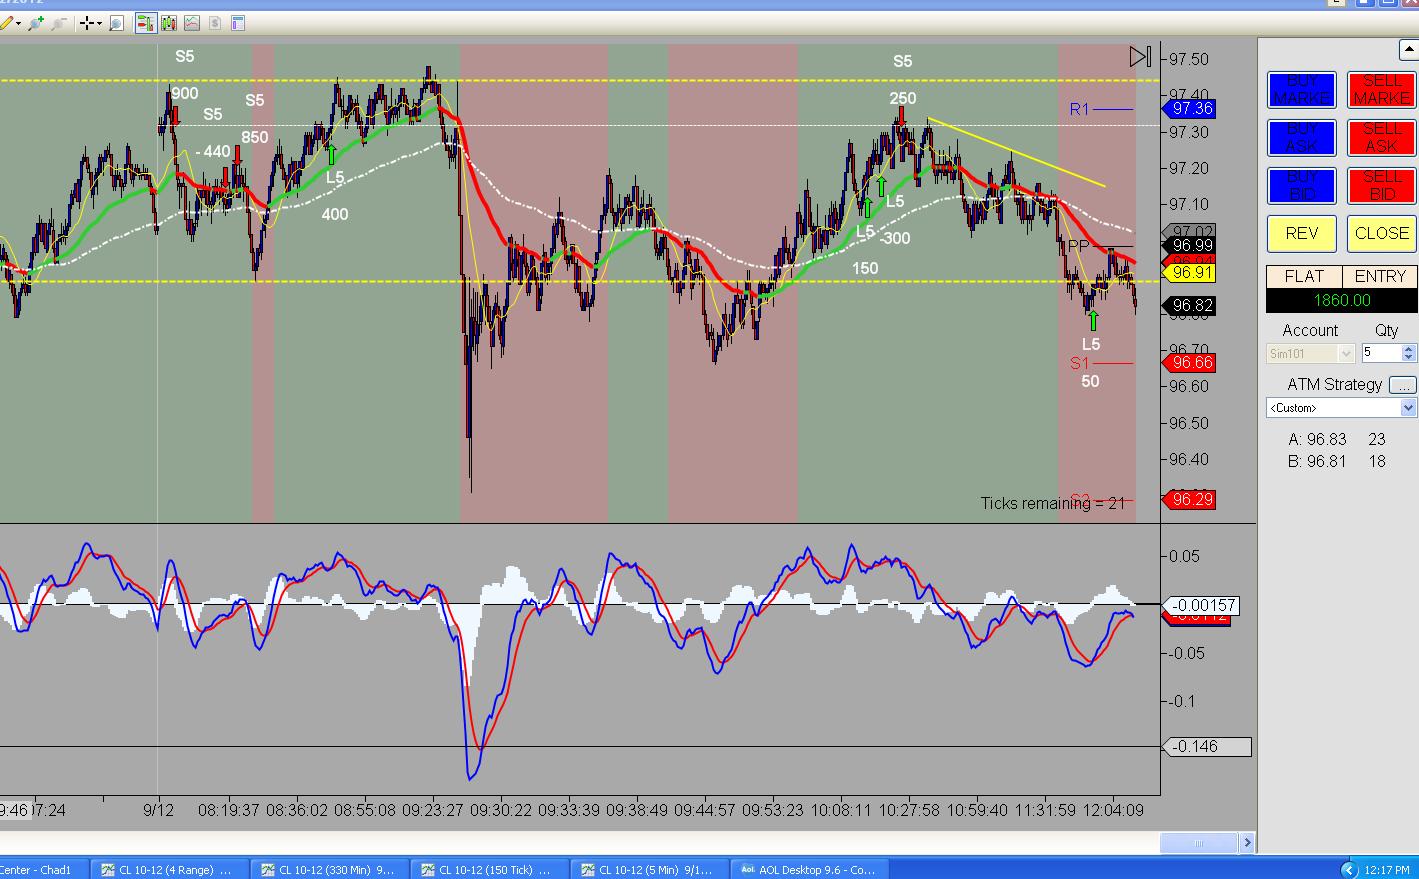The height and width of the screenshot is (879, 1419).
Task: Select the pencil drawing tool
Action: click(6, 22)
